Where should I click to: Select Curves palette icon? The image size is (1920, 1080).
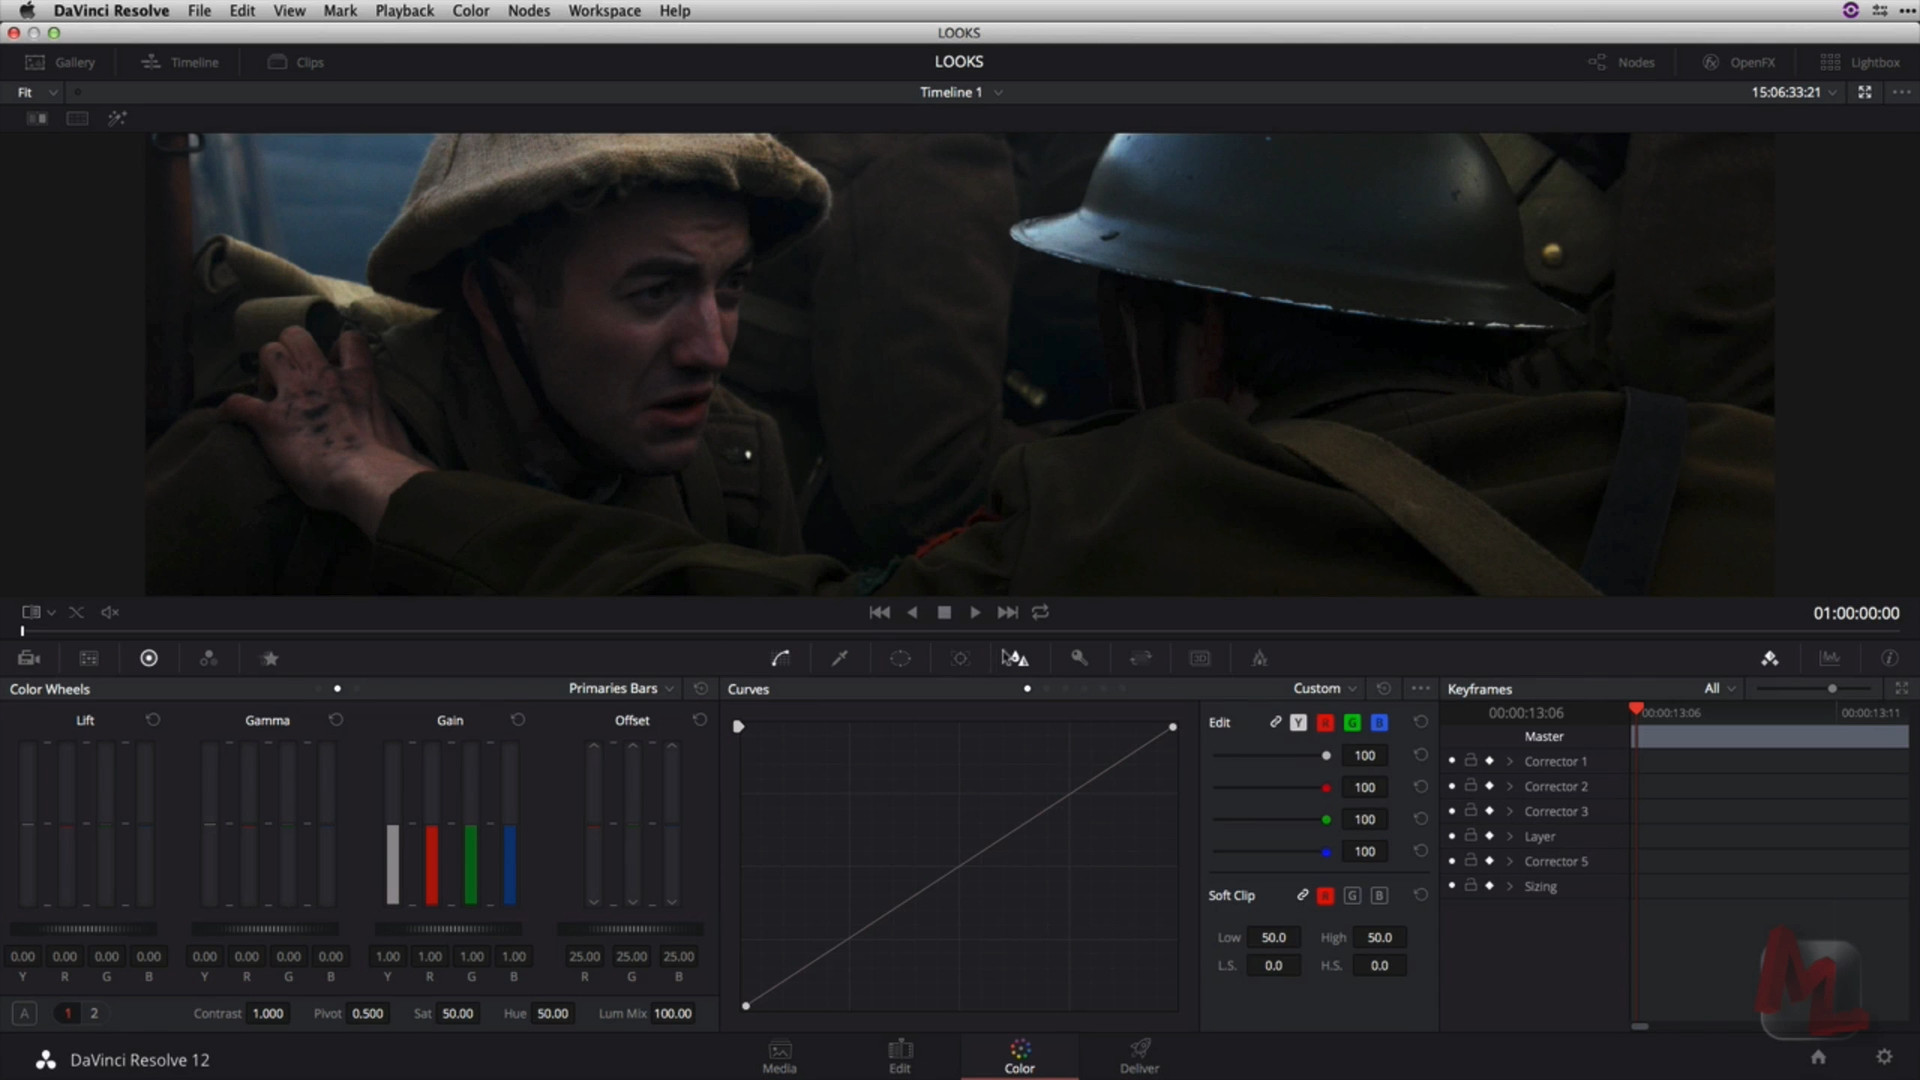coord(781,658)
